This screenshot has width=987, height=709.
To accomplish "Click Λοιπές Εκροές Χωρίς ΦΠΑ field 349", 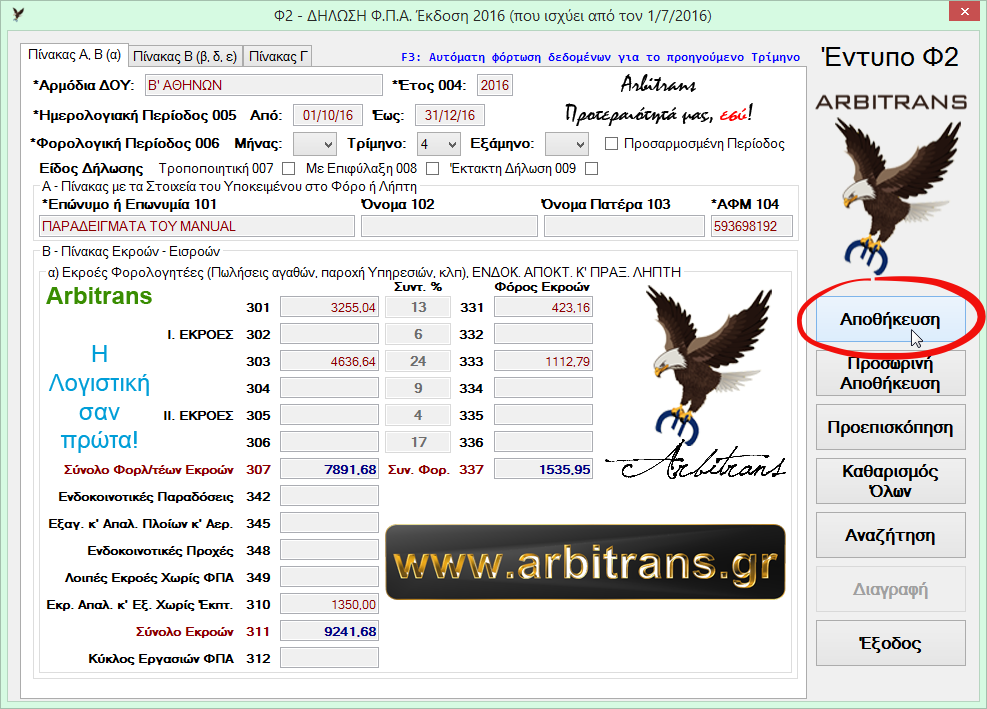I will click(x=329, y=577).
